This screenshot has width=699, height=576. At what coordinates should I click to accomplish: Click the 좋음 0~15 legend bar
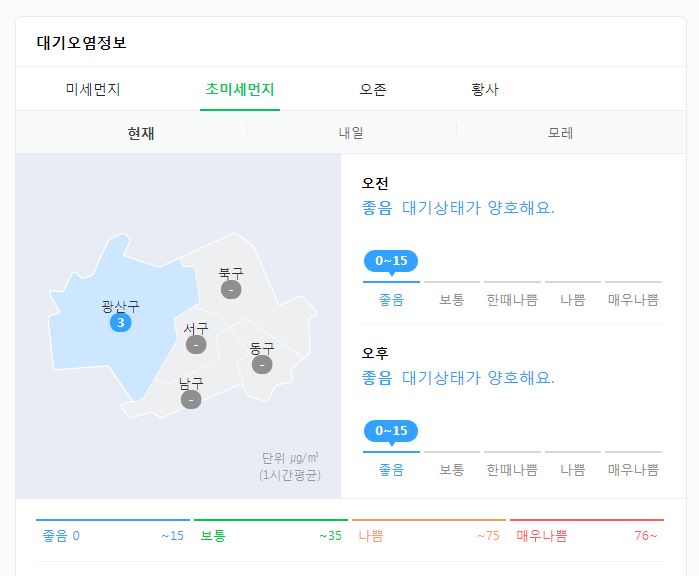[113, 531]
